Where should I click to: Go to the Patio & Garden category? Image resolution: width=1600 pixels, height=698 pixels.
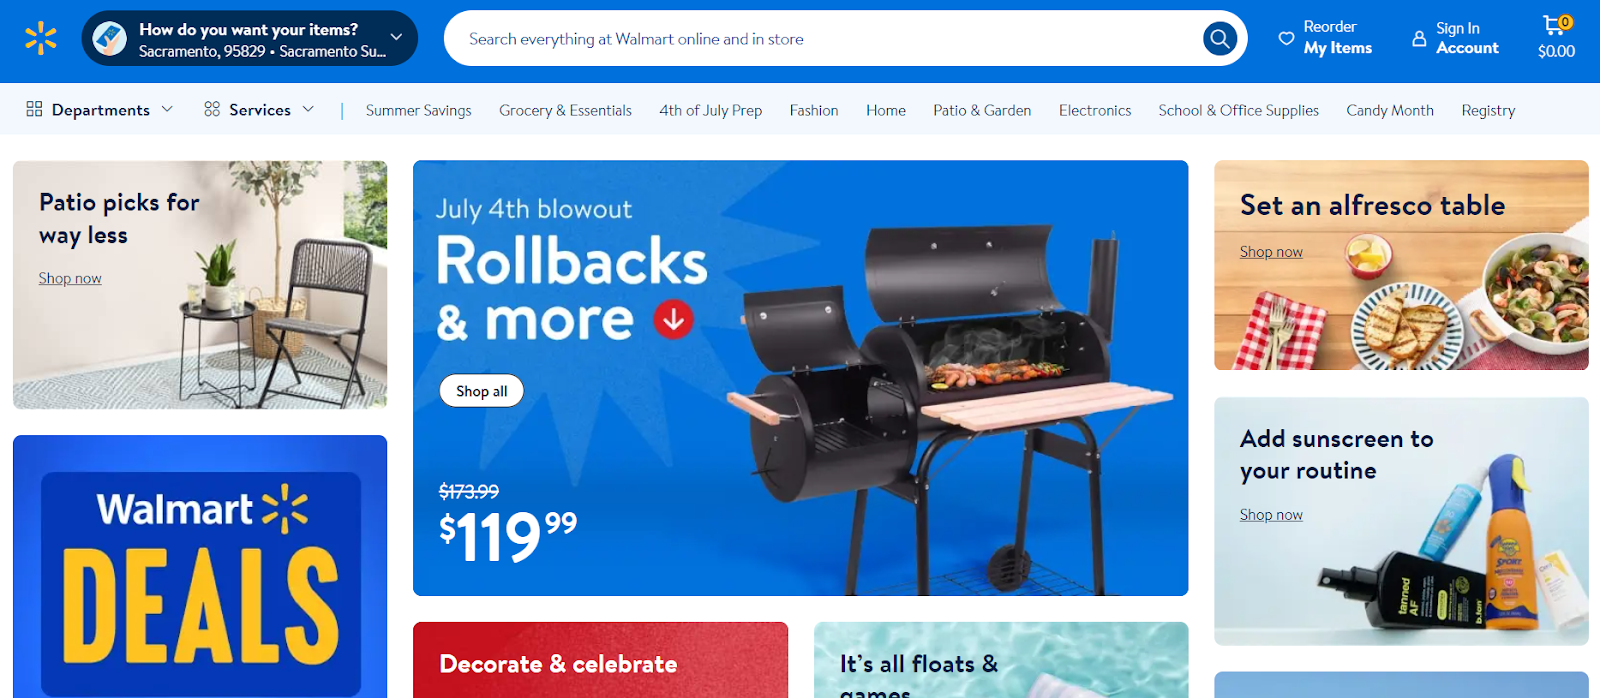pyautogui.click(x=982, y=110)
